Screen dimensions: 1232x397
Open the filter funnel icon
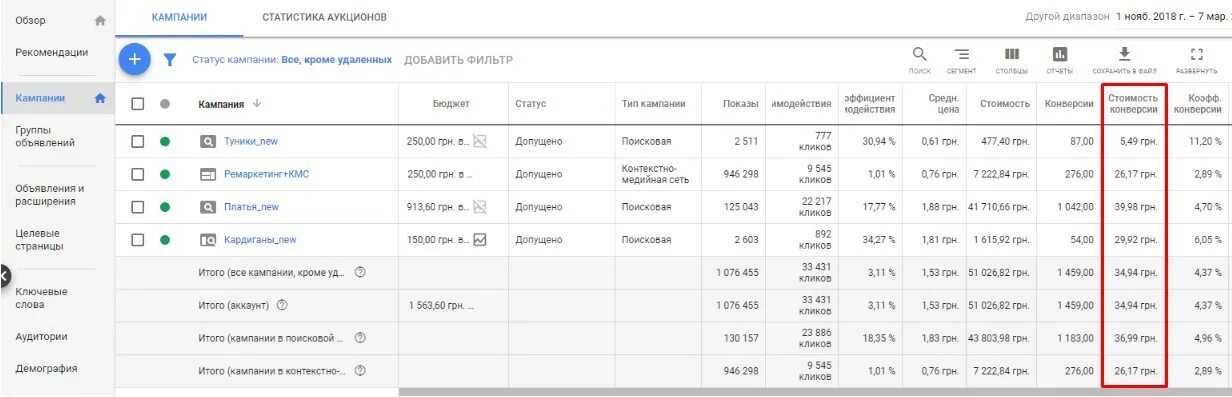click(x=170, y=60)
